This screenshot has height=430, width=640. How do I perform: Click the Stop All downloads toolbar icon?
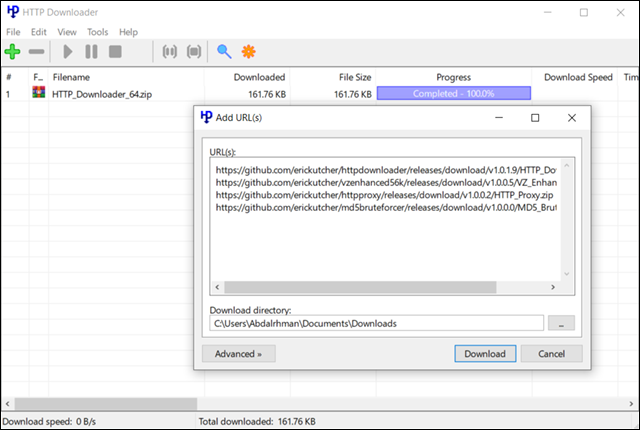[194, 52]
